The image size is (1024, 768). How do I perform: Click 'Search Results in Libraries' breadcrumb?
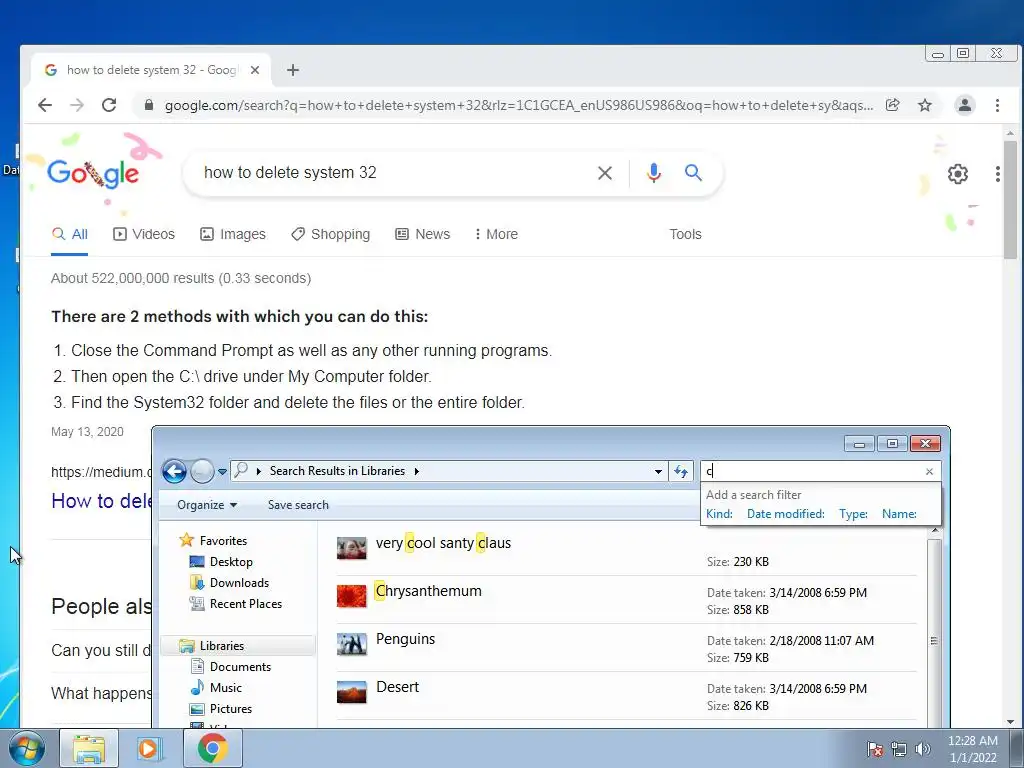pos(337,471)
